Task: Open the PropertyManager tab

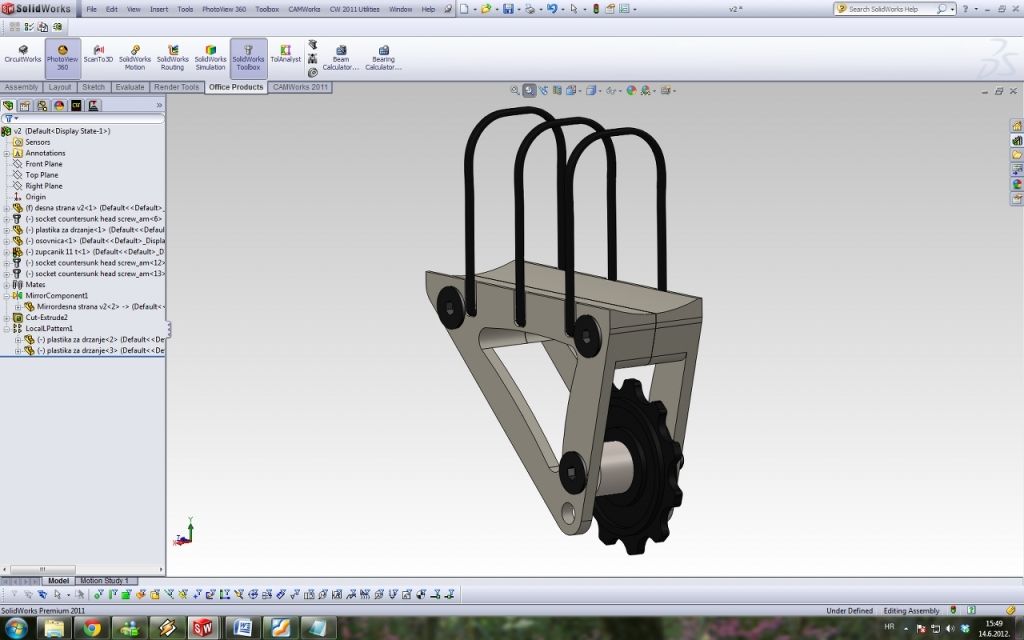Action: click(x=25, y=105)
